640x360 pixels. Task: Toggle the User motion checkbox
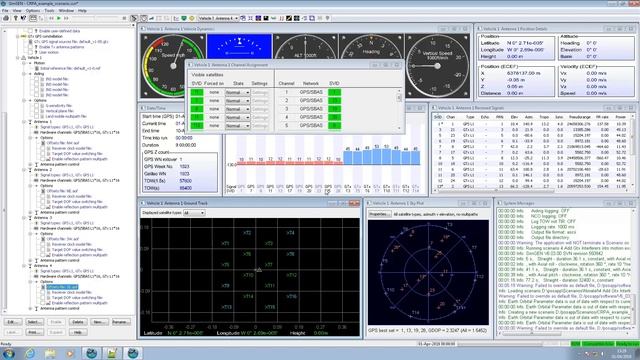[x=30, y=52]
